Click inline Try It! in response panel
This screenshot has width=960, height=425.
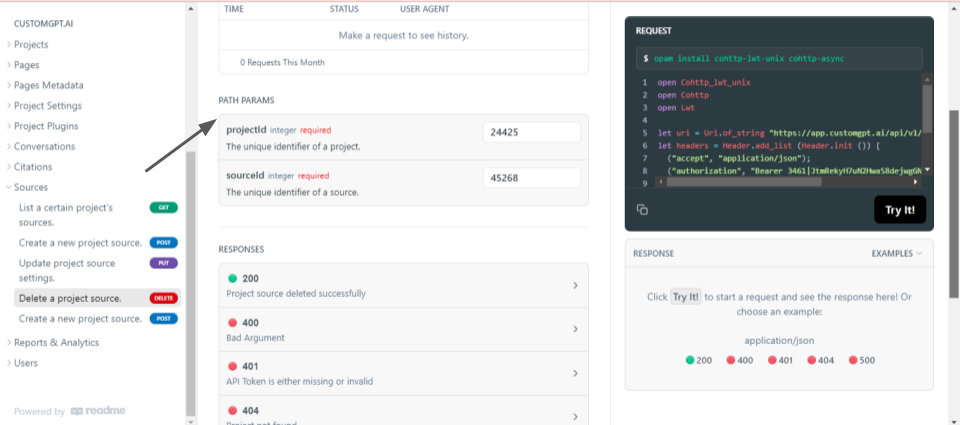click(686, 297)
